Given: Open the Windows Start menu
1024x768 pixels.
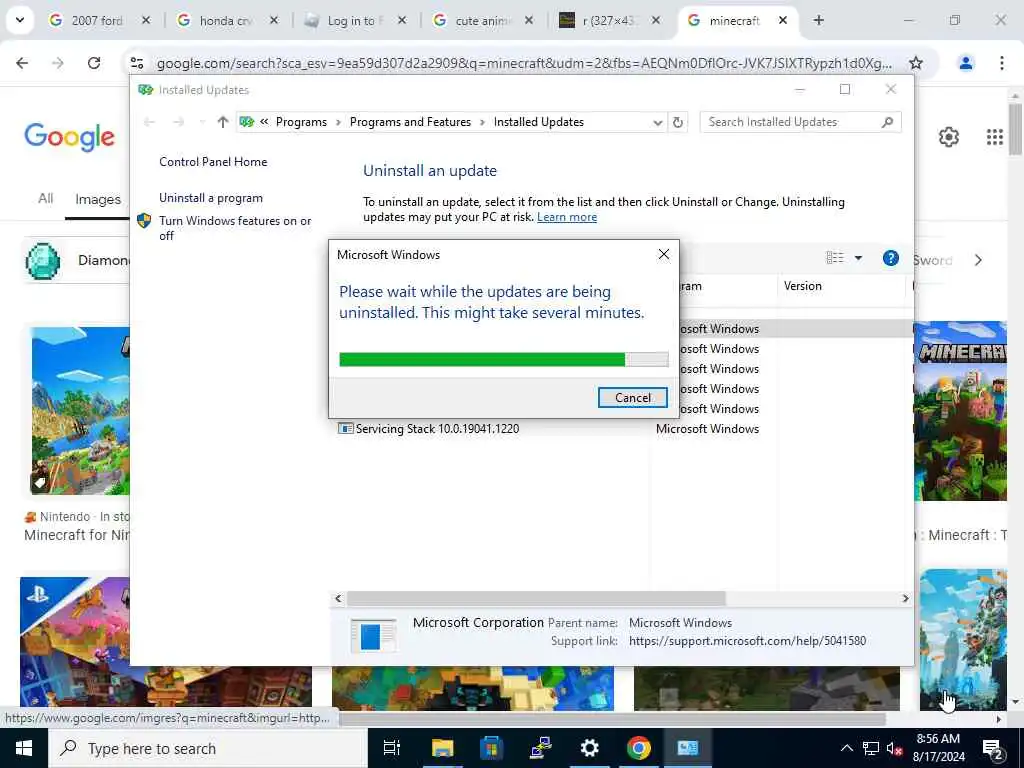Looking at the screenshot, I should click(24, 748).
